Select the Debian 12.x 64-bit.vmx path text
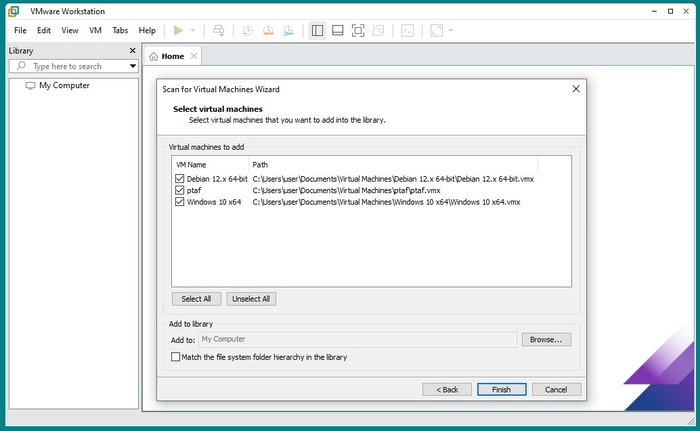700x431 pixels. click(393, 179)
